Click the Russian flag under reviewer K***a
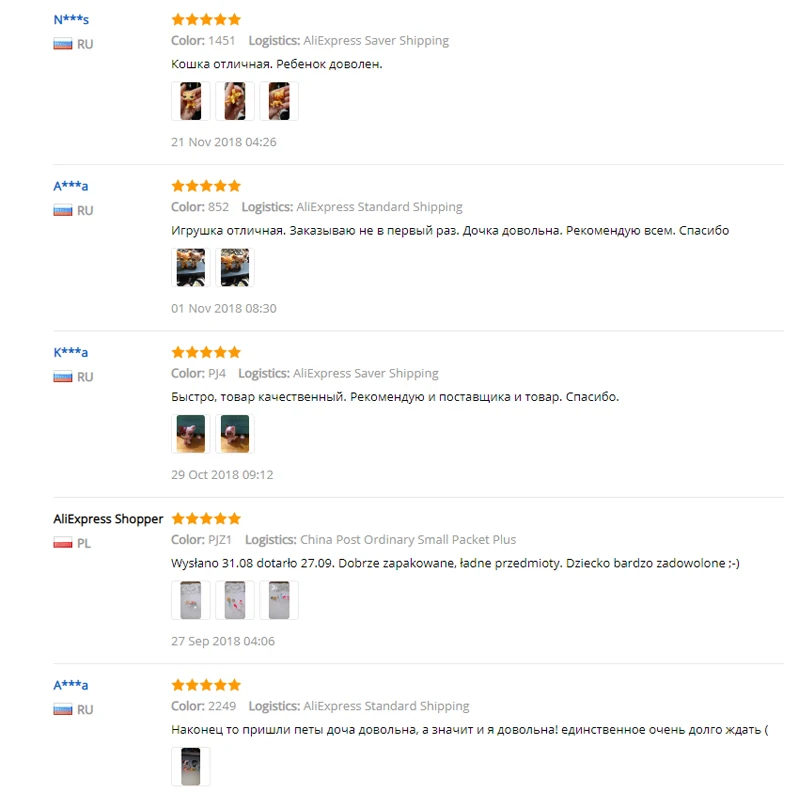The height and width of the screenshot is (800, 800). point(63,377)
